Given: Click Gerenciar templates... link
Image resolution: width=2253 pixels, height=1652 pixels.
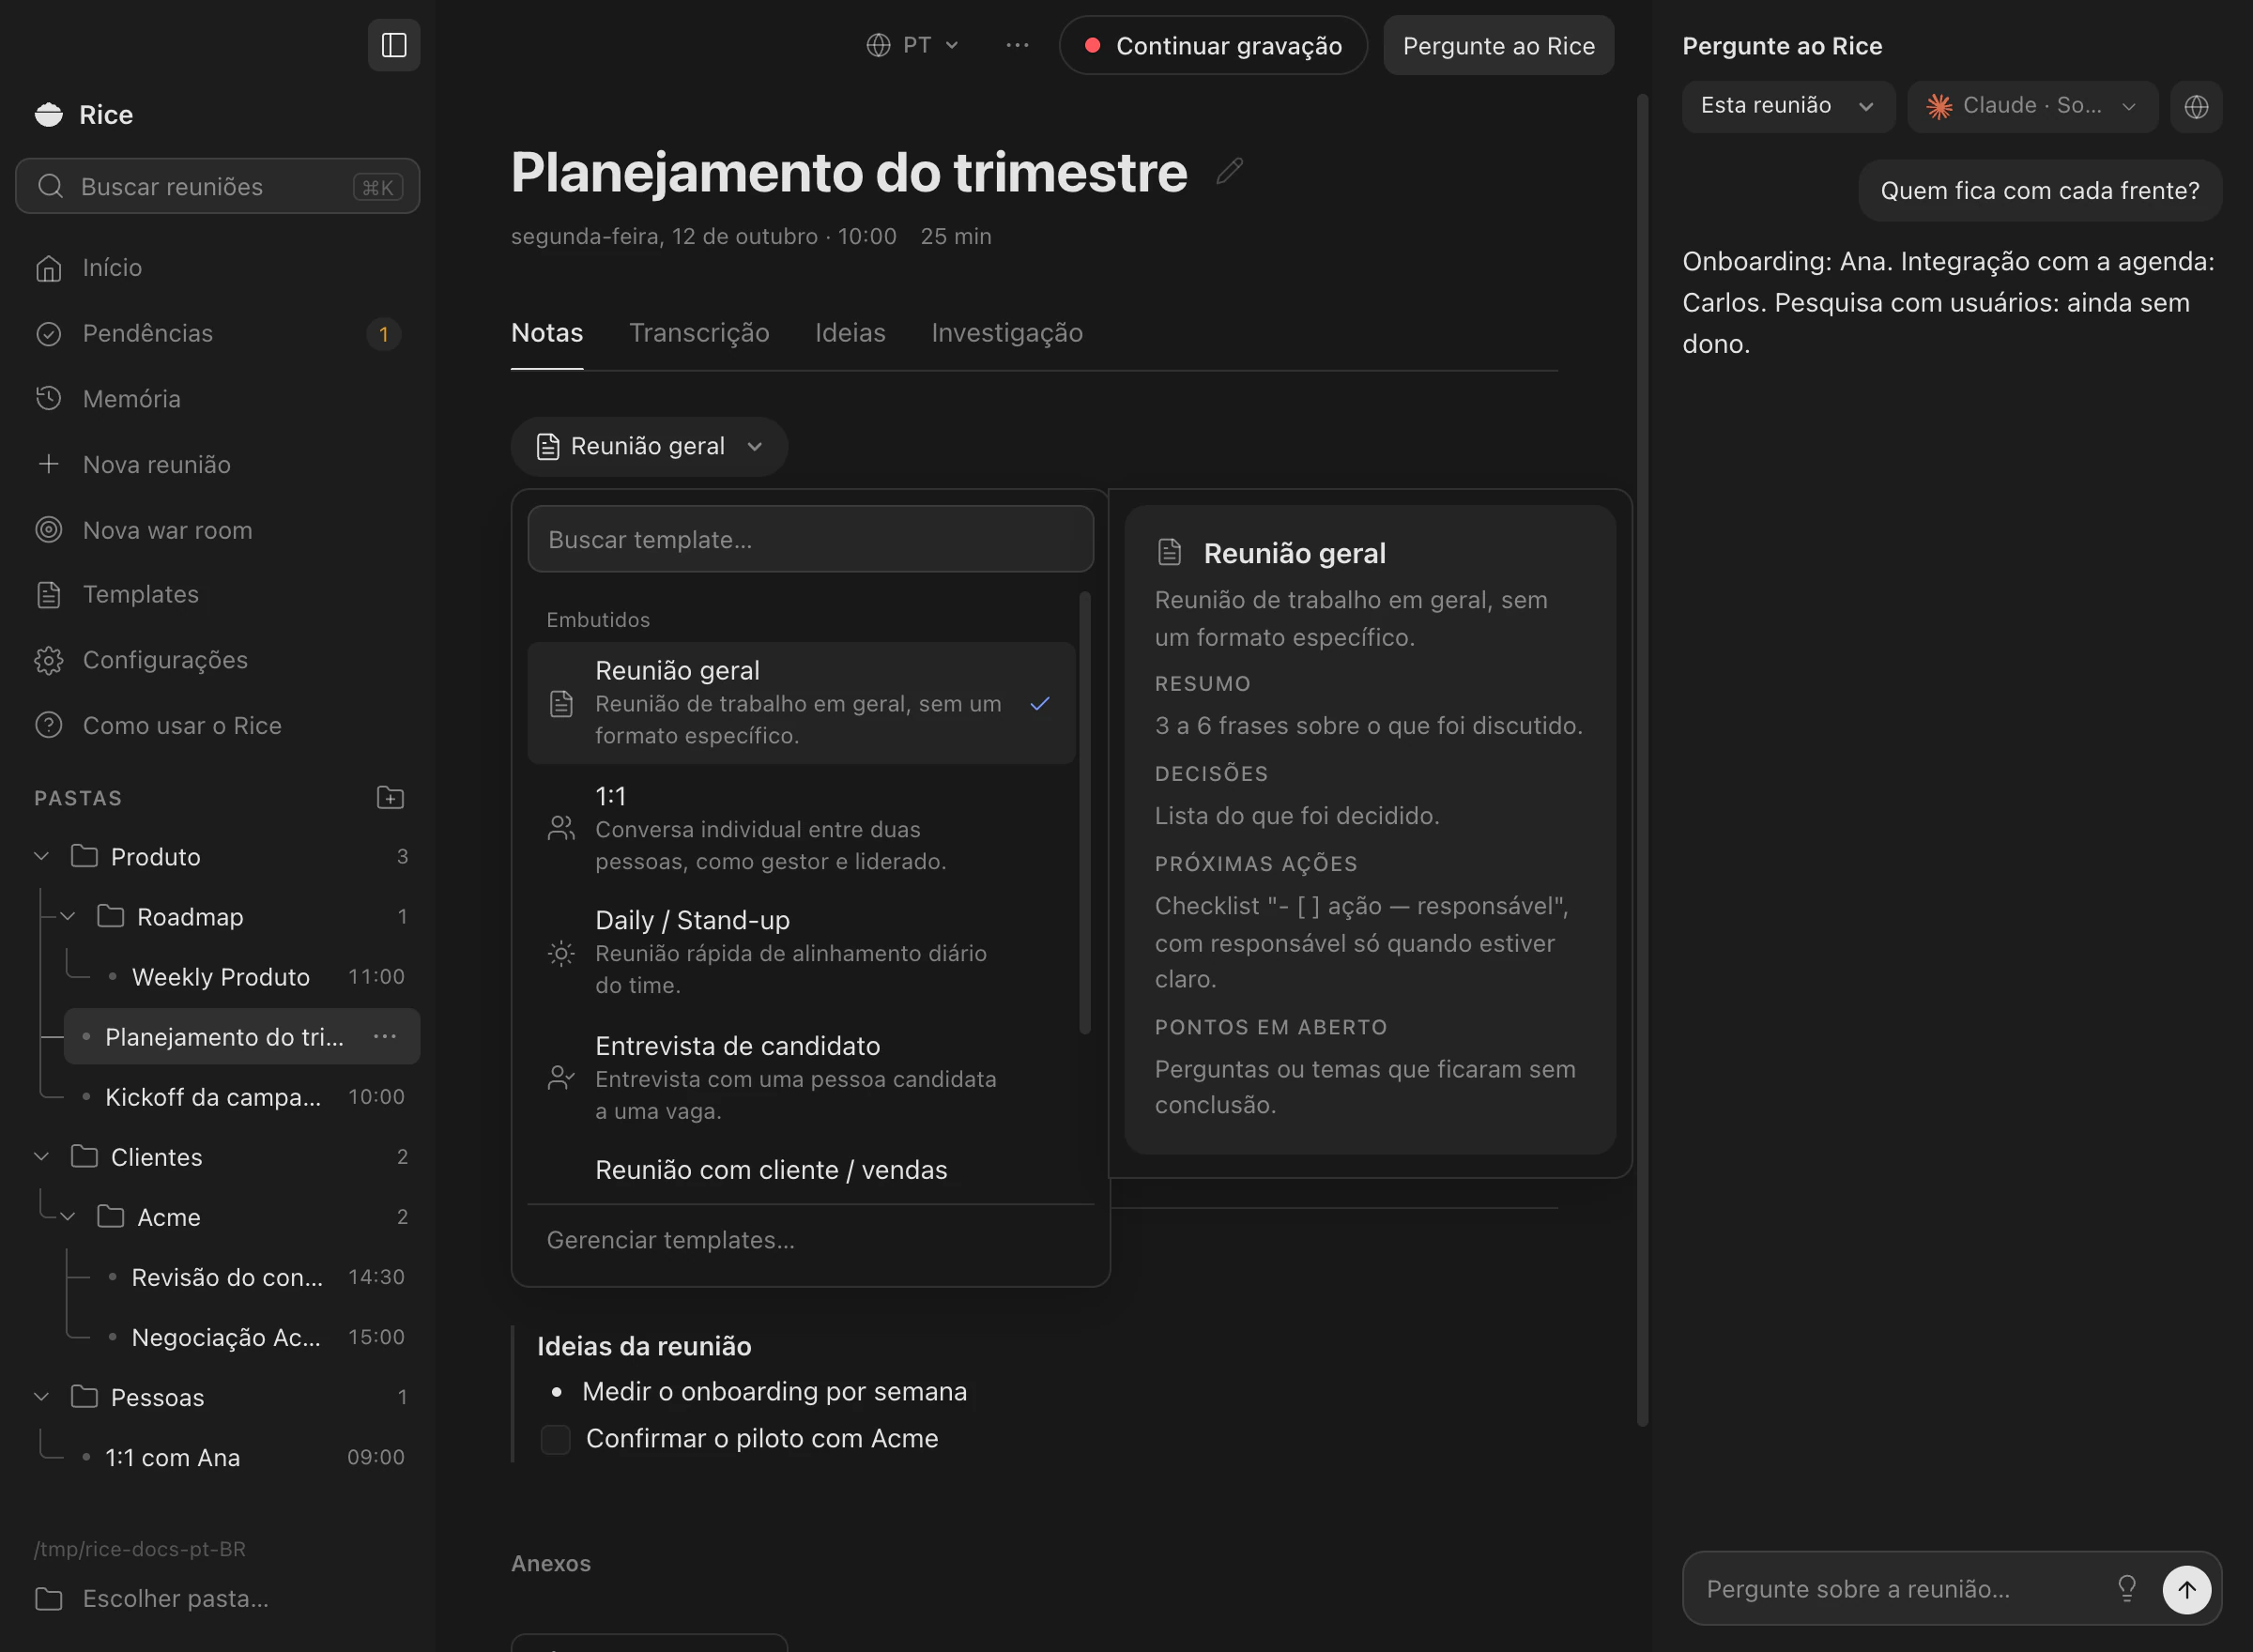Looking at the screenshot, I should (x=670, y=1240).
